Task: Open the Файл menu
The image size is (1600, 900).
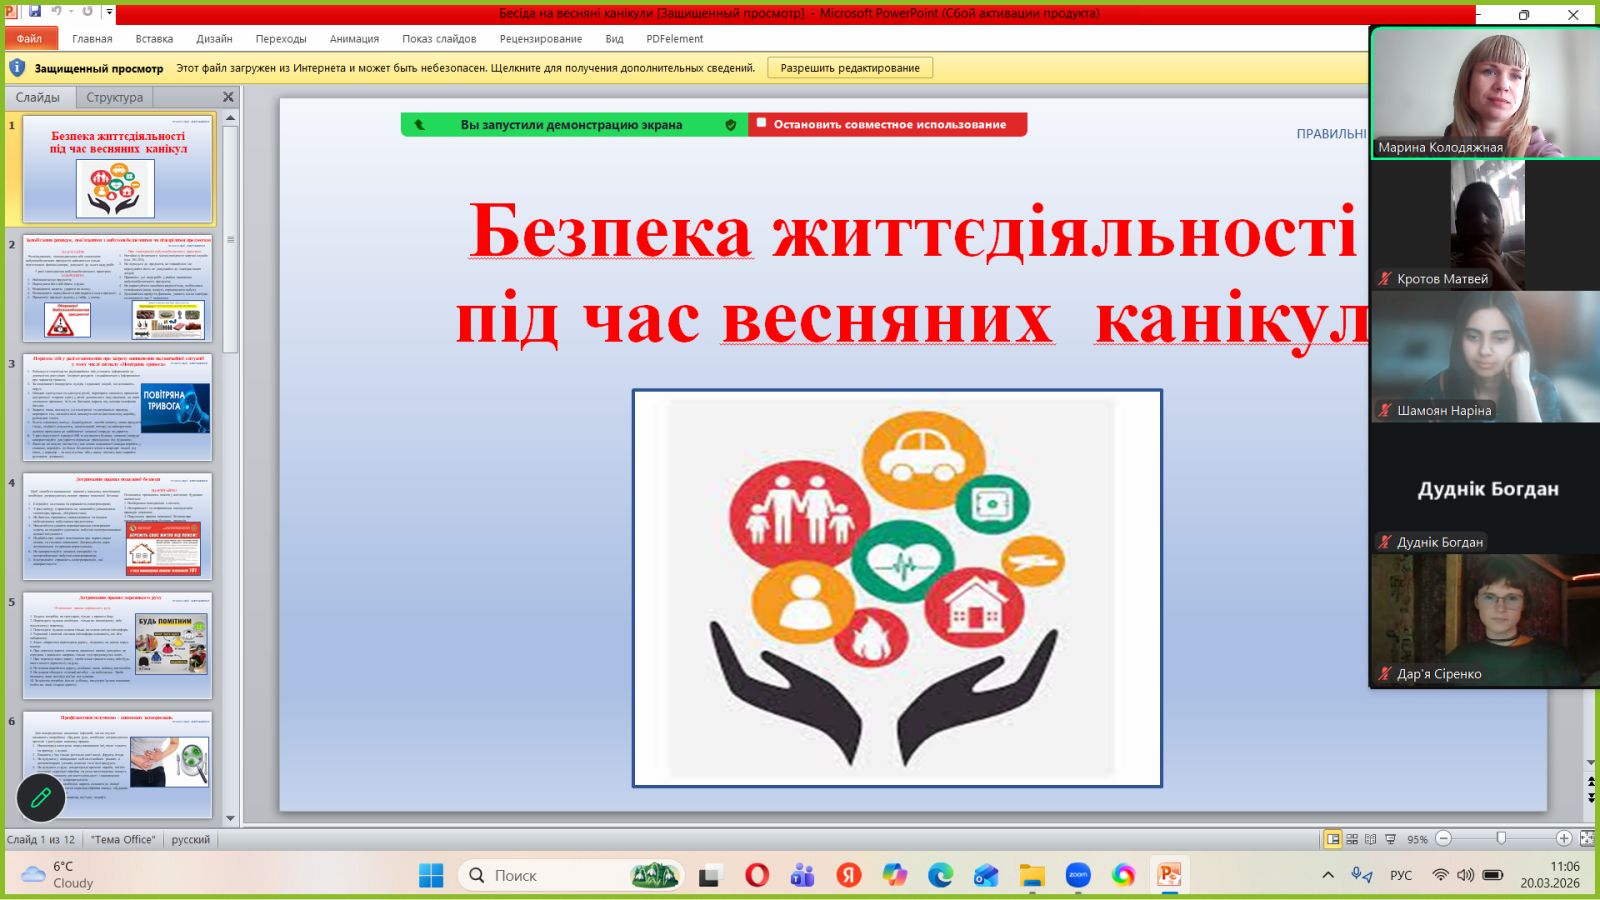Action: [x=30, y=39]
